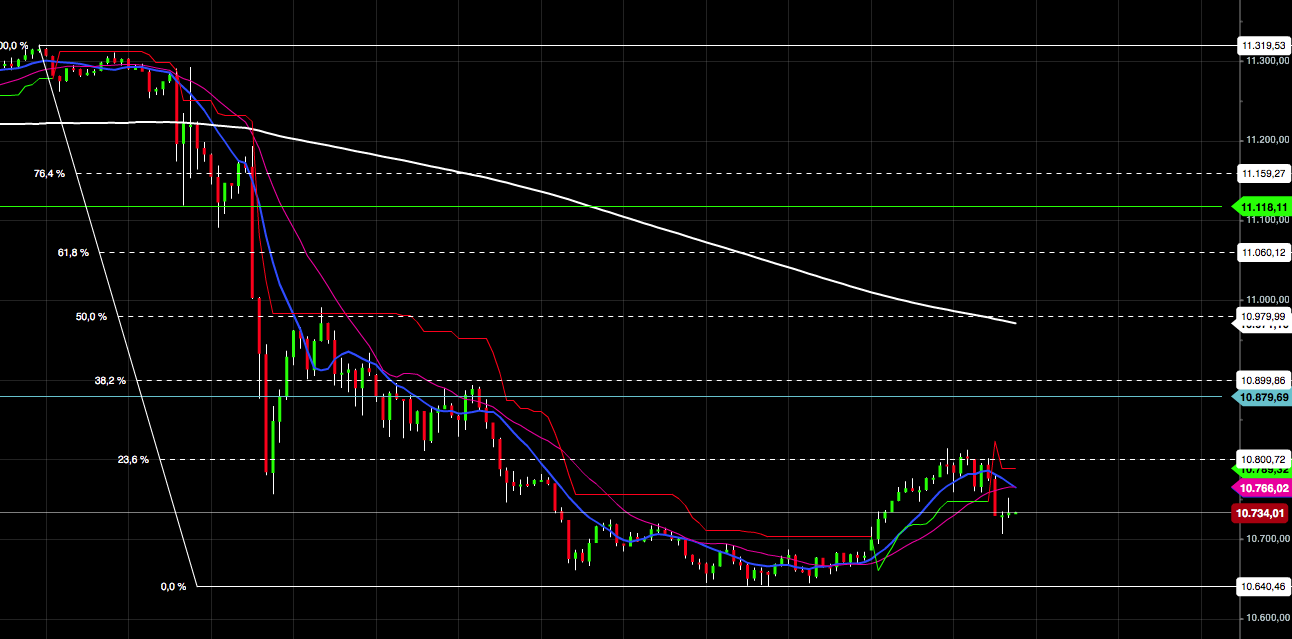Click the red 10.734,01 price label
Image resolution: width=1292 pixels, height=639 pixels.
click(1259, 511)
